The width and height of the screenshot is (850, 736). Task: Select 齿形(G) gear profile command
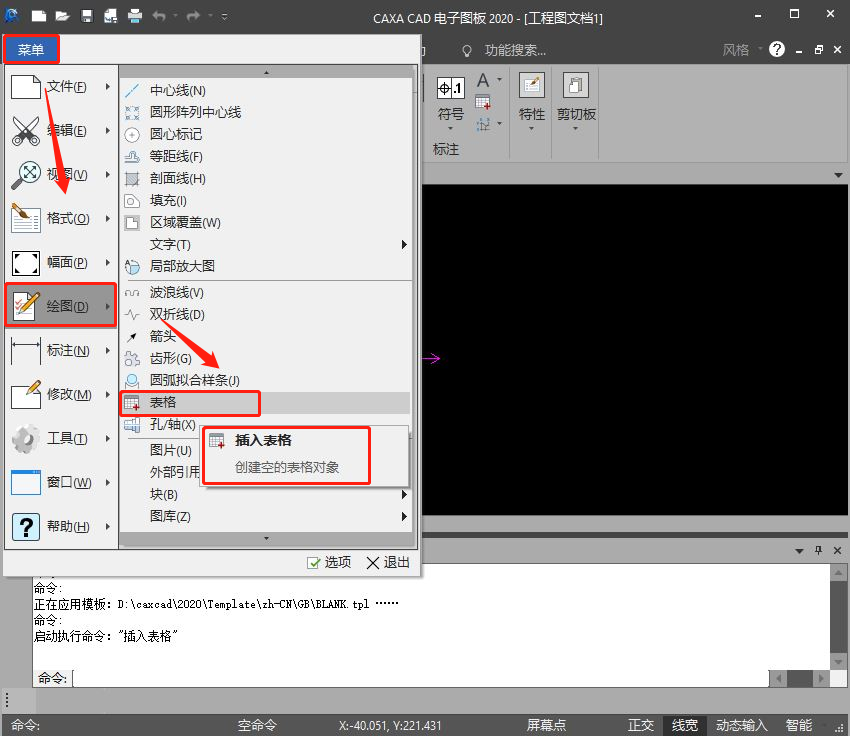click(x=266, y=358)
